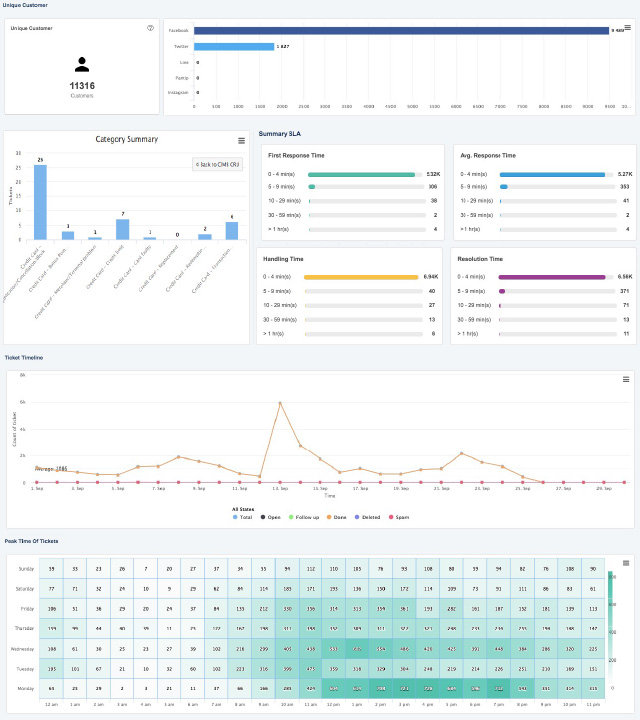Screen dimensions: 640x720
Task: Click the 'Back to CMS CRU' button
Action: tap(217, 164)
